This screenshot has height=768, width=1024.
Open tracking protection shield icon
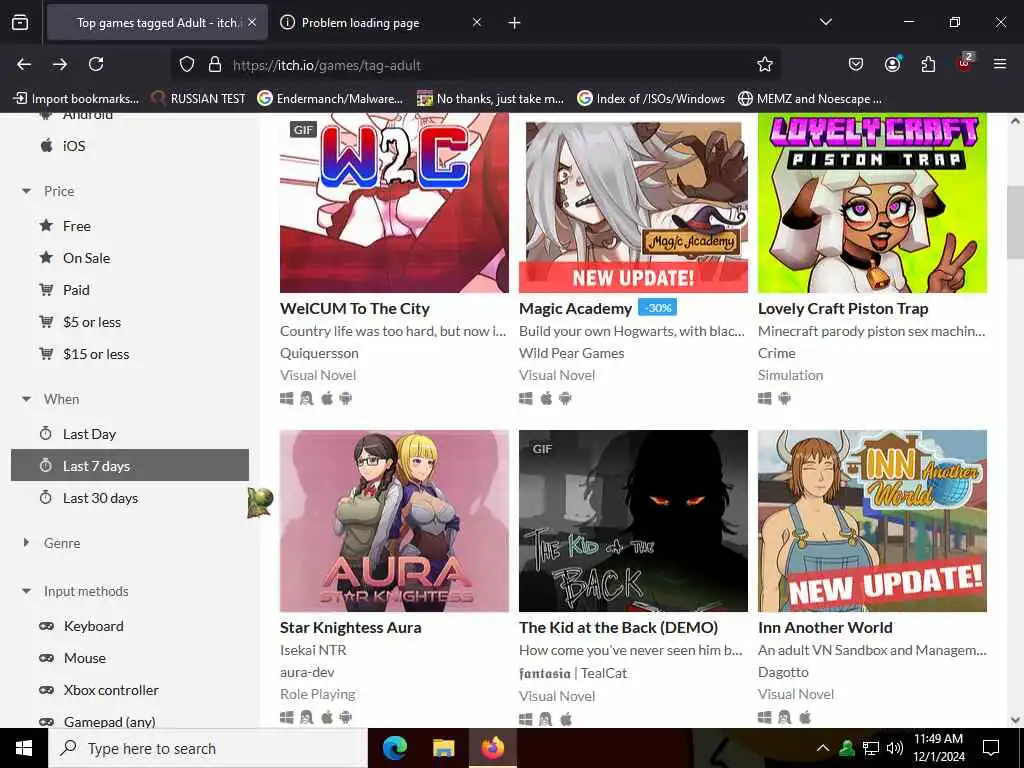tap(187, 65)
